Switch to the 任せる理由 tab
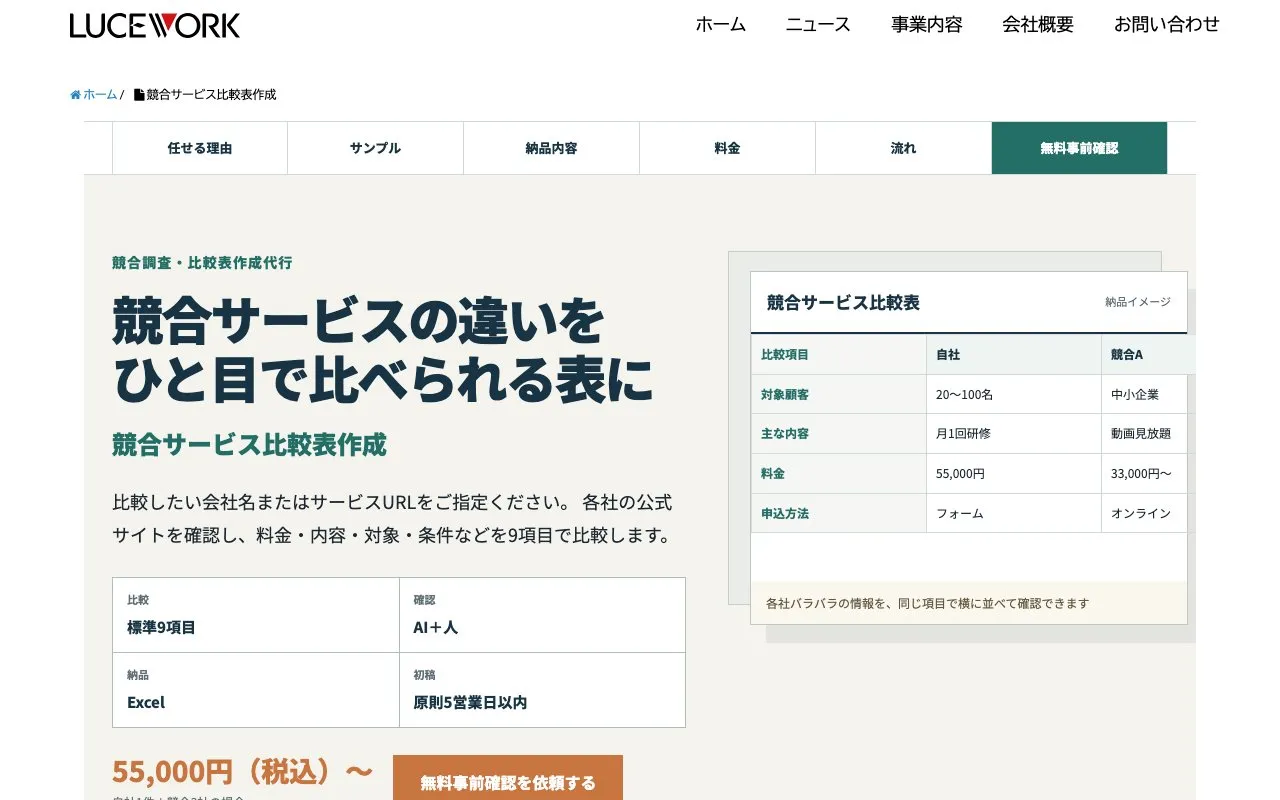Viewport: 1280px width, 800px height. pyautogui.click(x=200, y=148)
